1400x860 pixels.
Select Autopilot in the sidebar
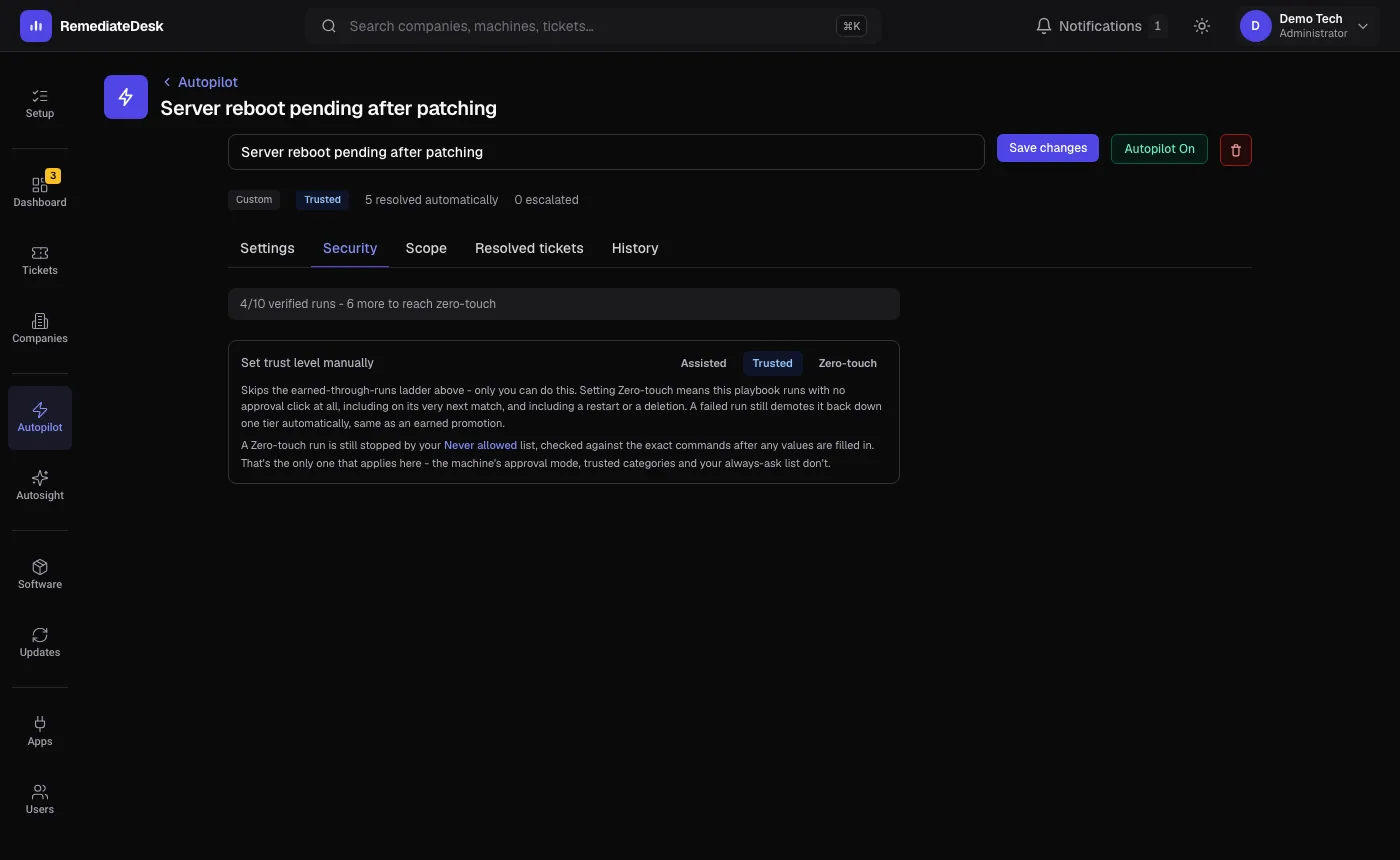40,417
